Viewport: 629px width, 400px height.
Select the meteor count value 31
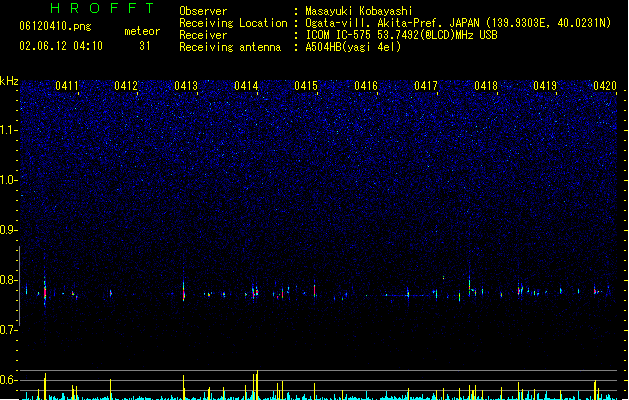point(145,46)
